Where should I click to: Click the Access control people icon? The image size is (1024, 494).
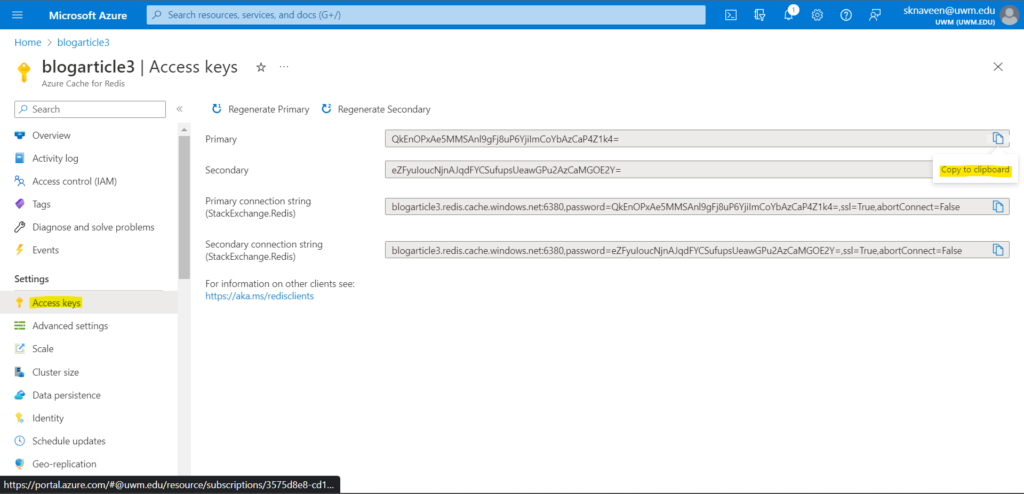[x=20, y=181]
